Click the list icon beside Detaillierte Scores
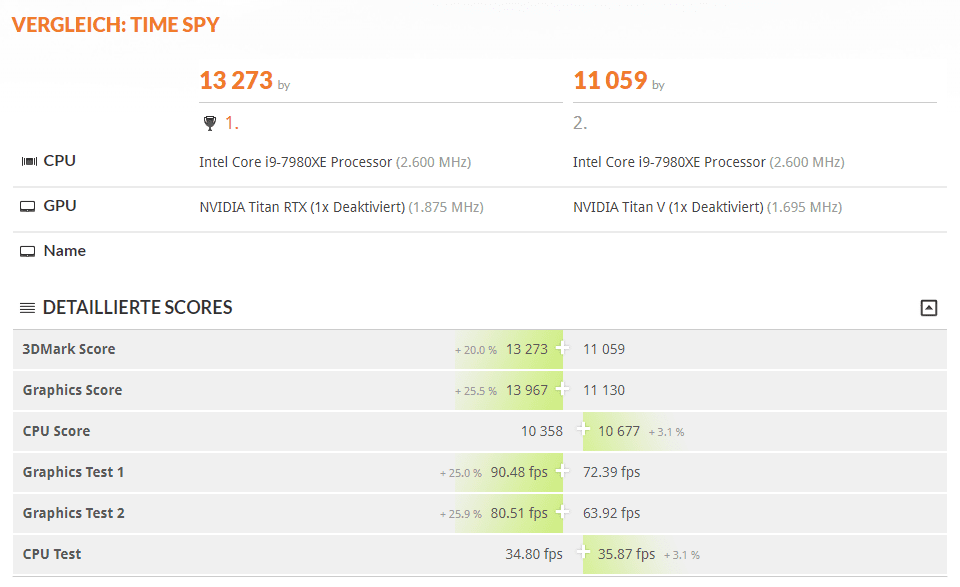 coord(28,308)
